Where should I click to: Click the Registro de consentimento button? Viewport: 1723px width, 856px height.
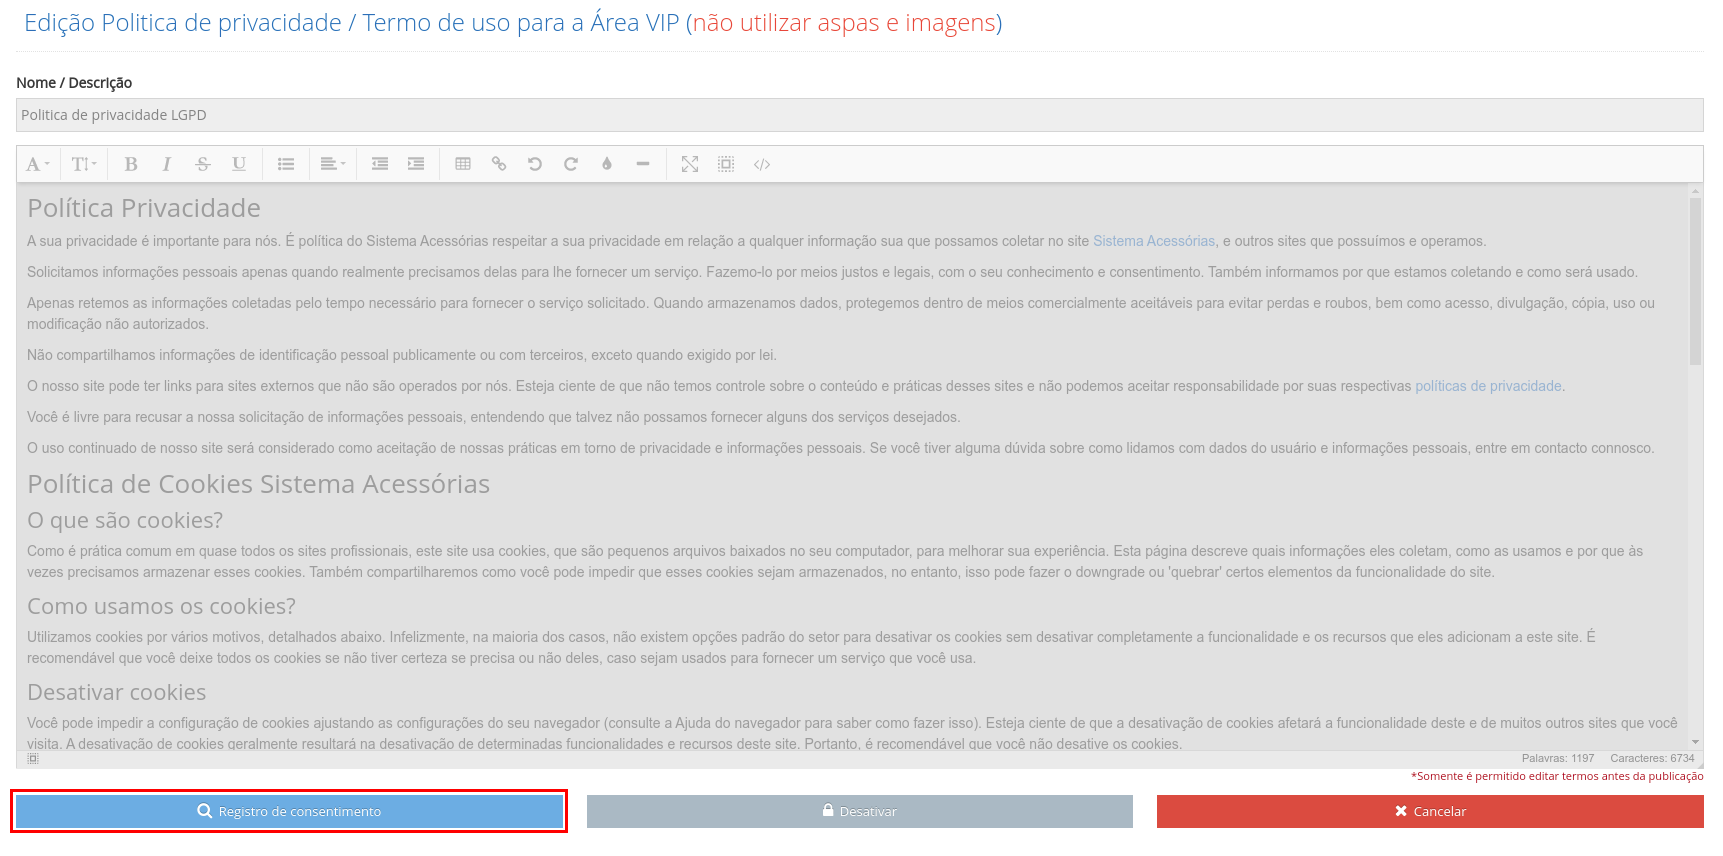pos(289,811)
